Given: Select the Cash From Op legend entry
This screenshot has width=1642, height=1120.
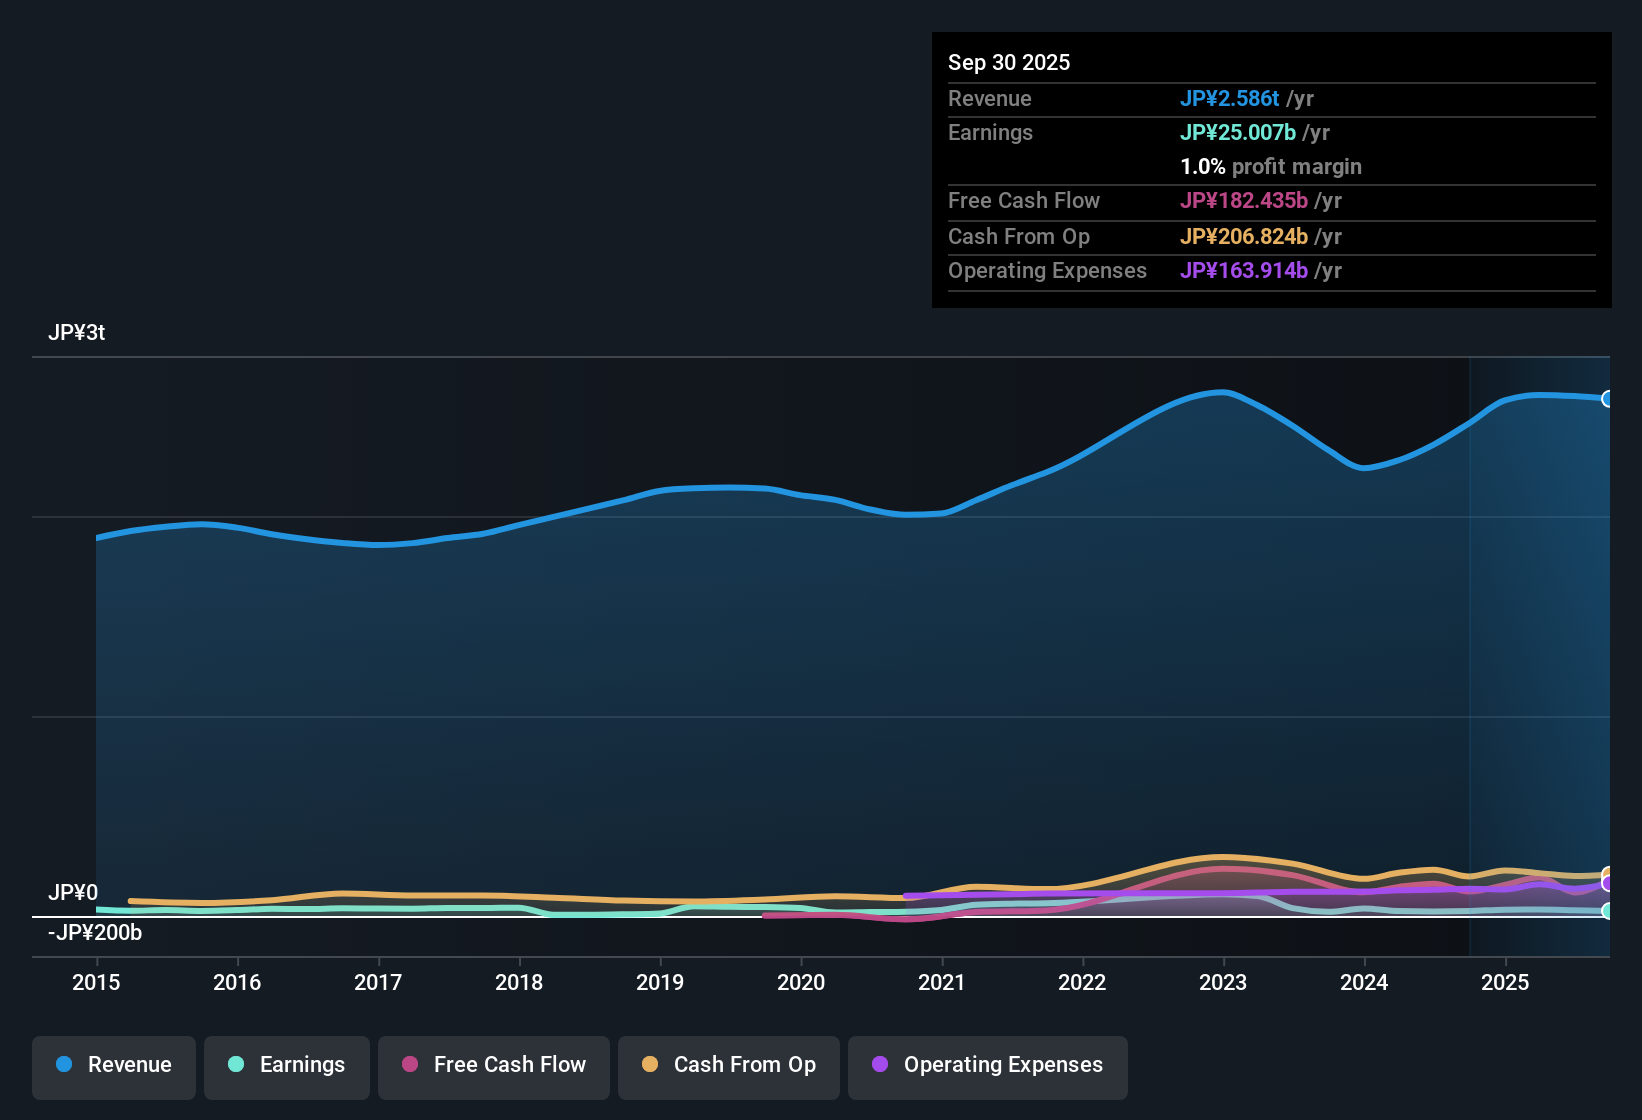Looking at the screenshot, I should tap(728, 1065).
